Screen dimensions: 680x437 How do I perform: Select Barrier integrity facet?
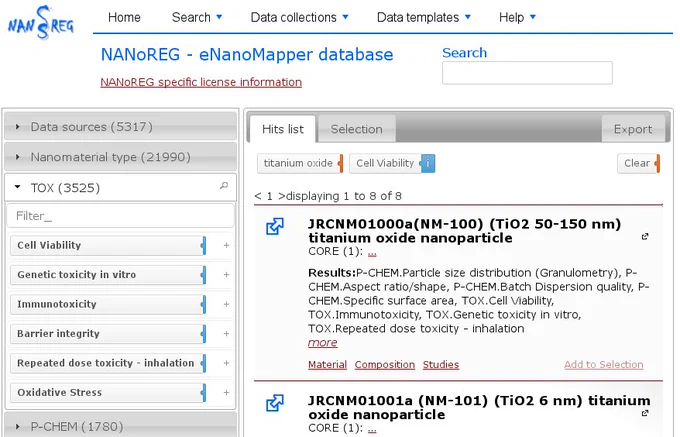click(x=108, y=334)
